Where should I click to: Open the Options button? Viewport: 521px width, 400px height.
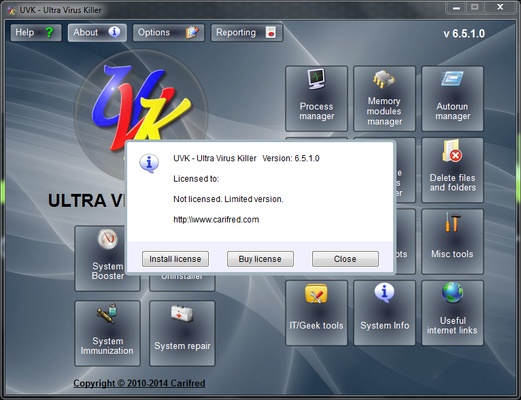tap(168, 33)
